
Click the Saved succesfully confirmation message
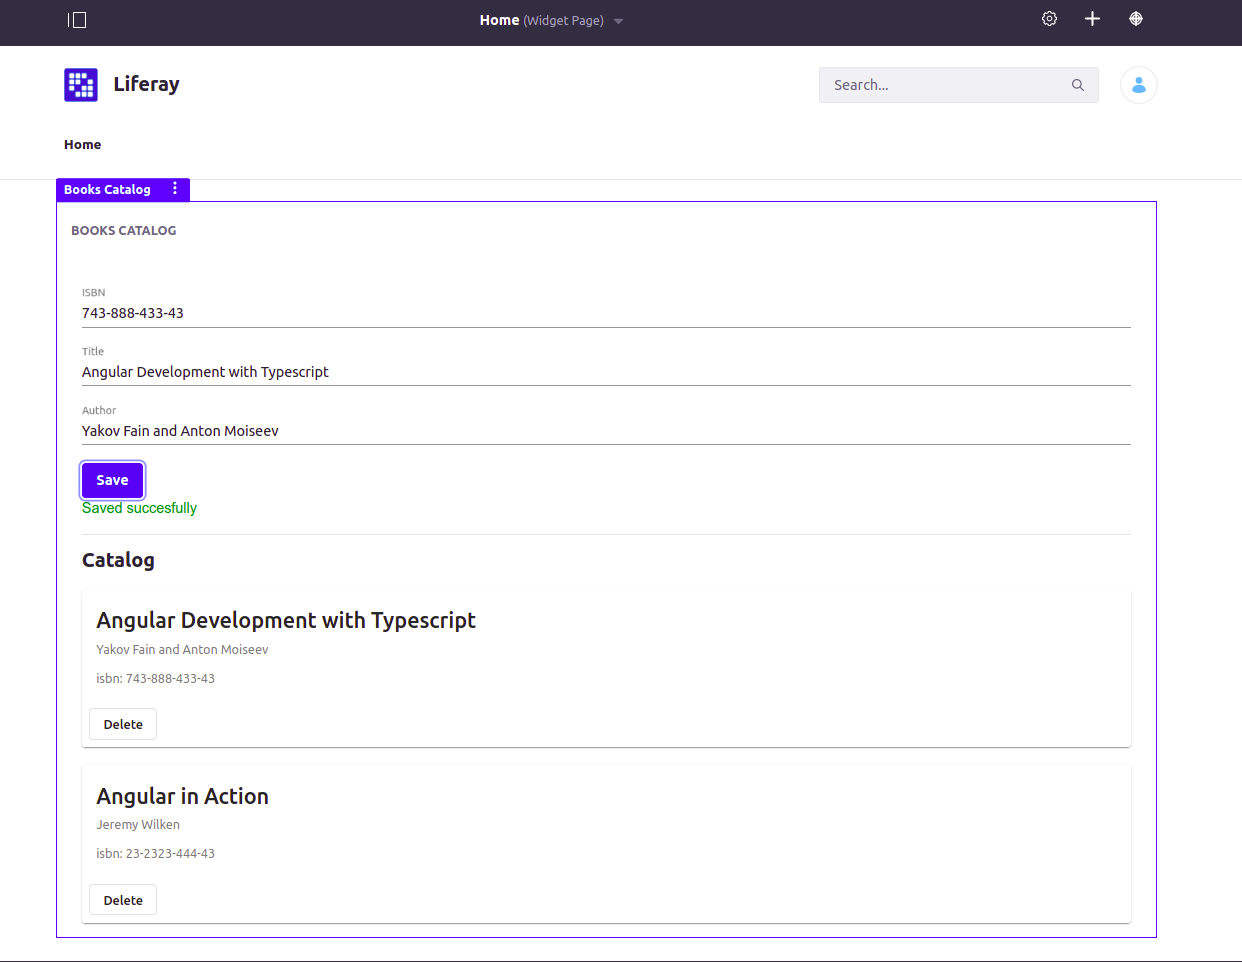point(139,507)
